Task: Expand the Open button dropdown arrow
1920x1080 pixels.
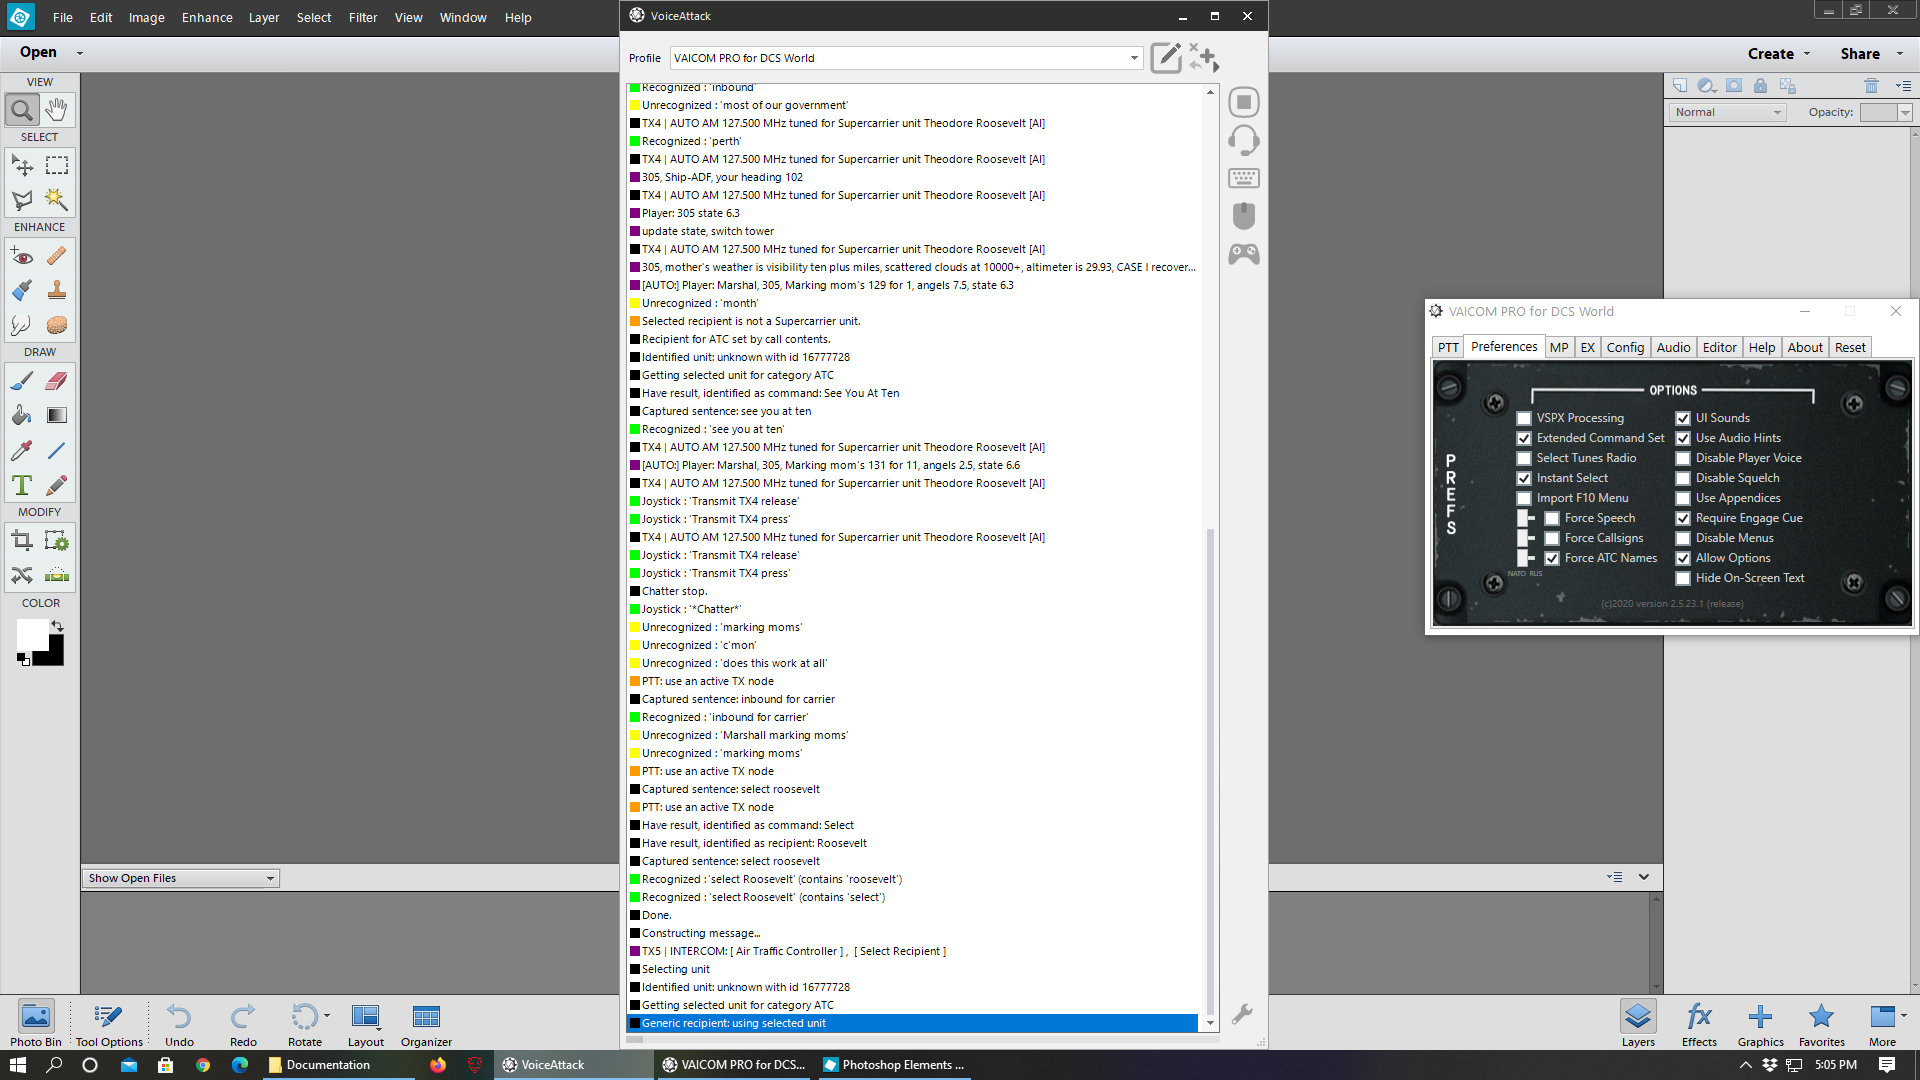Action: tap(80, 53)
